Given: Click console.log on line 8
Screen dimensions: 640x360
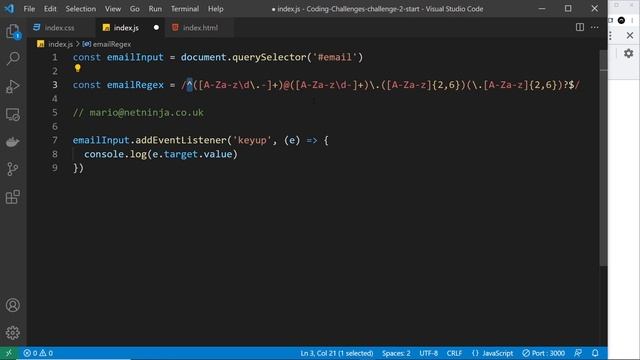Looking at the screenshot, I should (115, 154).
